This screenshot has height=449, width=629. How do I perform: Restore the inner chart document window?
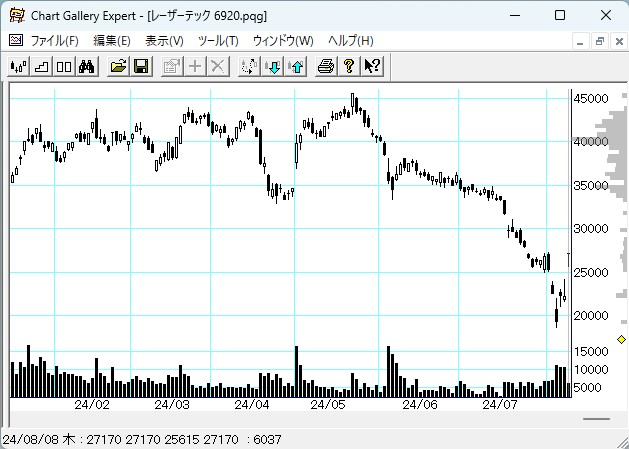click(600, 41)
